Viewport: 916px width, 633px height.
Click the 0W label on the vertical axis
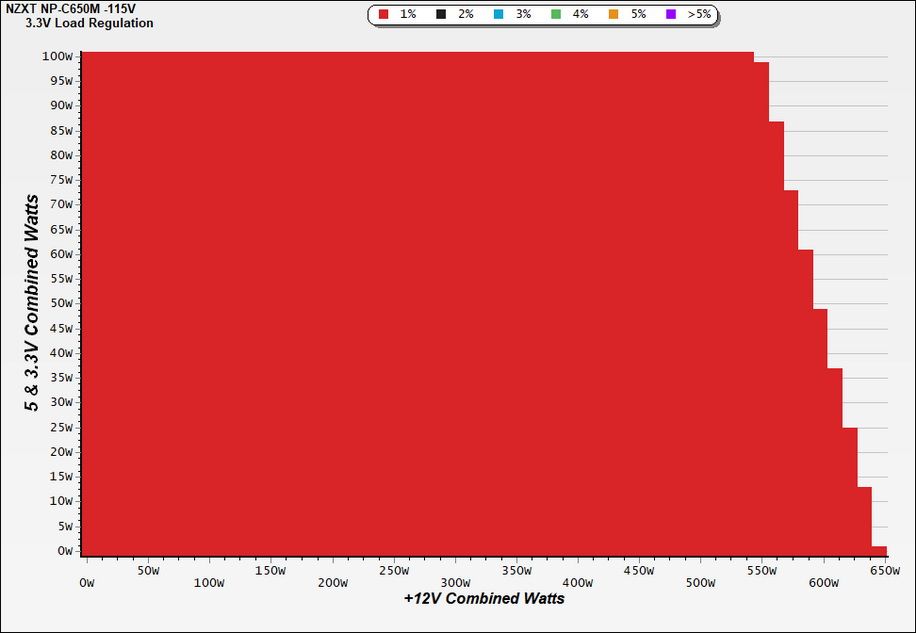(x=65, y=551)
